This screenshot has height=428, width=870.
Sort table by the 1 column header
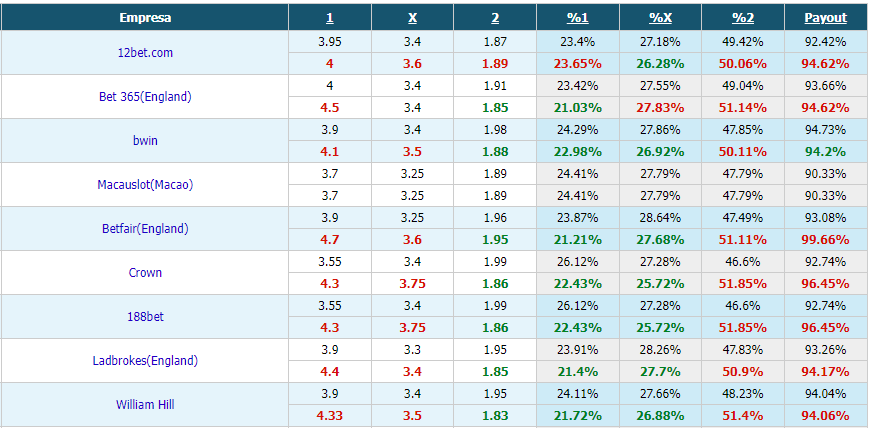click(x=330, y=18)
